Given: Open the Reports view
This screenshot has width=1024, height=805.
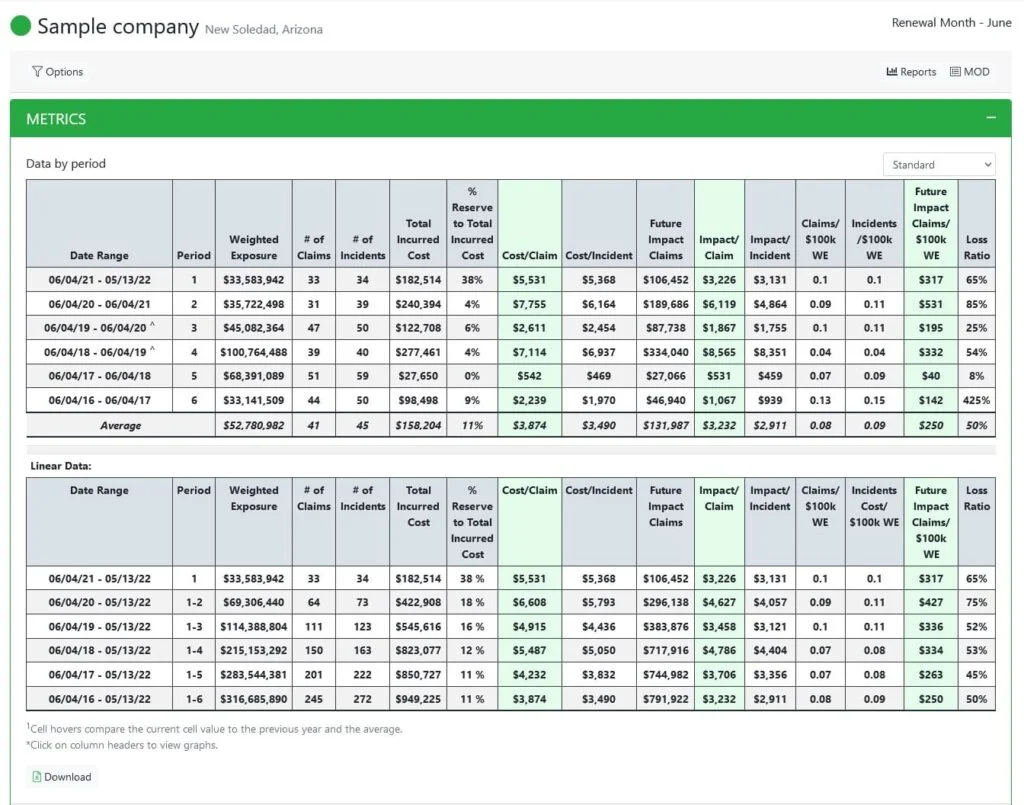Looking at the screenshot, I should coord(911,72).
